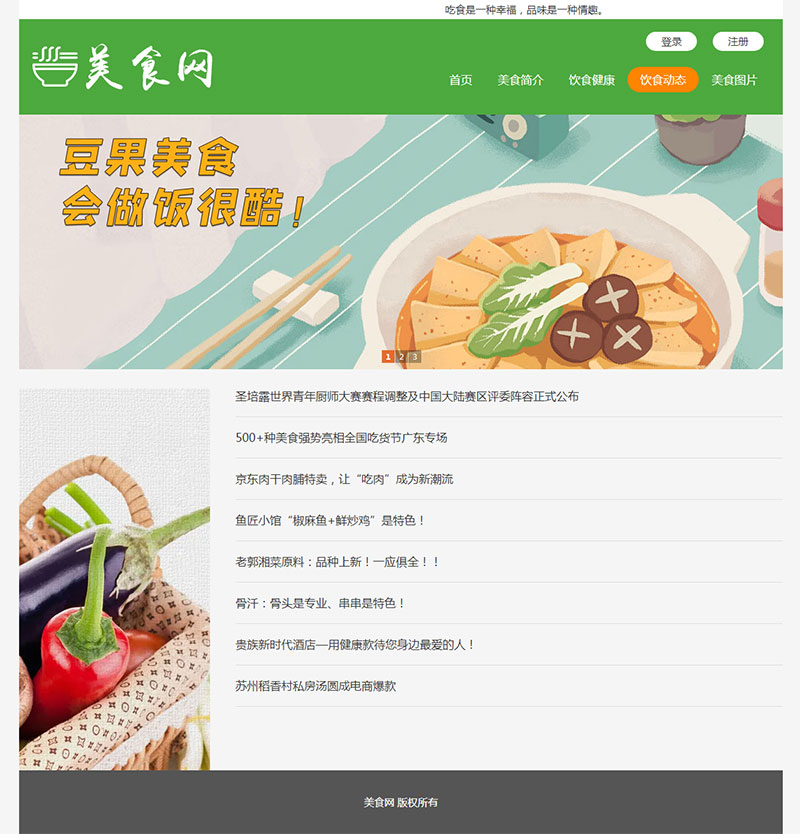
Task: Select 饮食健康 in the navigation bar
Action: [x=591, y=80]
